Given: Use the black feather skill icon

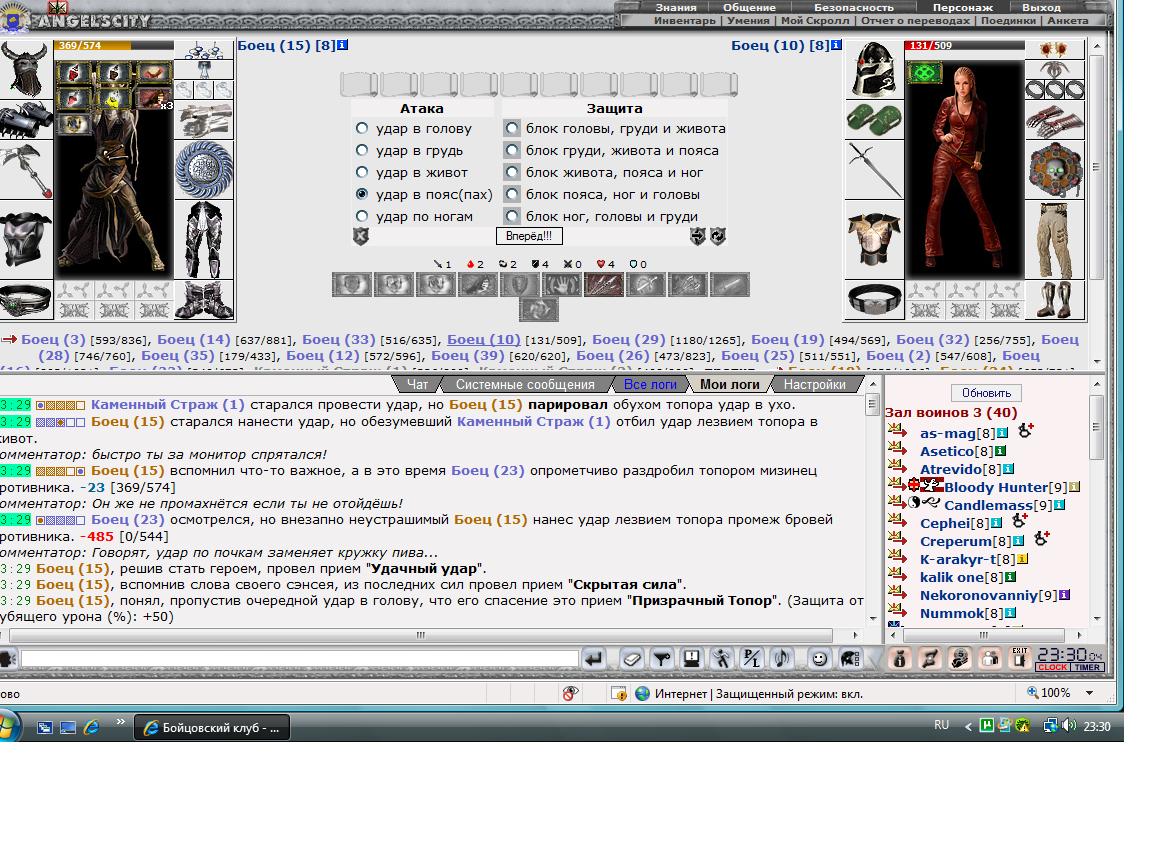Looking at the screenshot, I should click(478, 284).
